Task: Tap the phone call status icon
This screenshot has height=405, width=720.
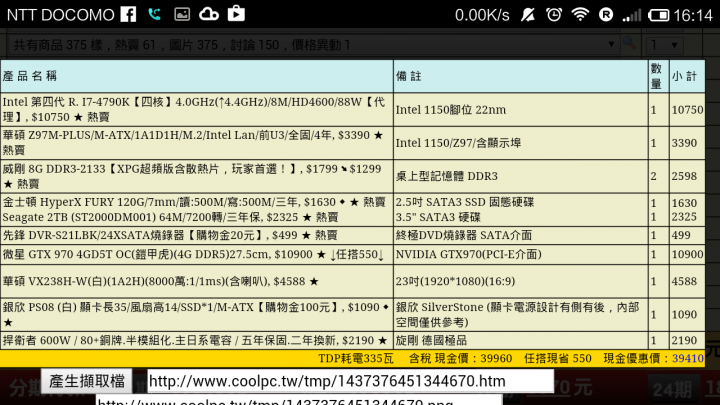Action: pos(155,14)
